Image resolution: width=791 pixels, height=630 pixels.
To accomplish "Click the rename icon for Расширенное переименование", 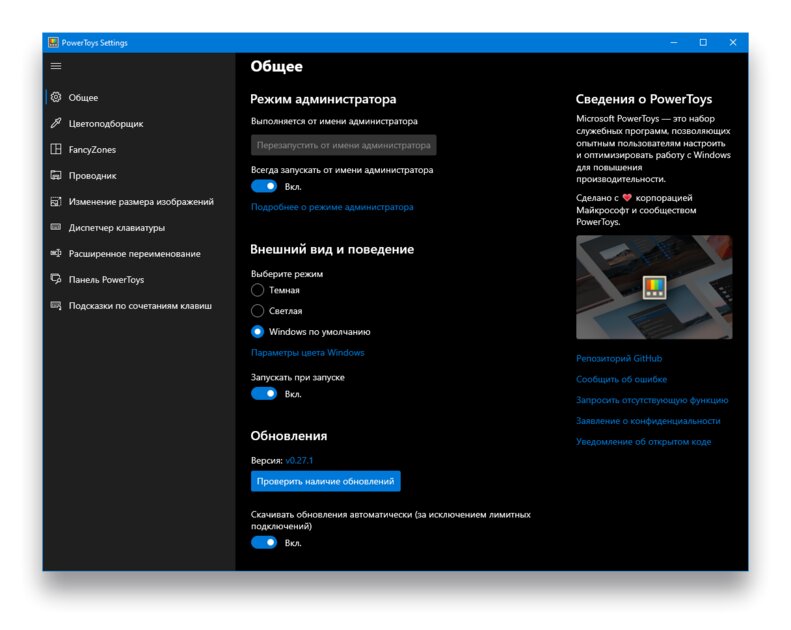I will click(56, 253).
